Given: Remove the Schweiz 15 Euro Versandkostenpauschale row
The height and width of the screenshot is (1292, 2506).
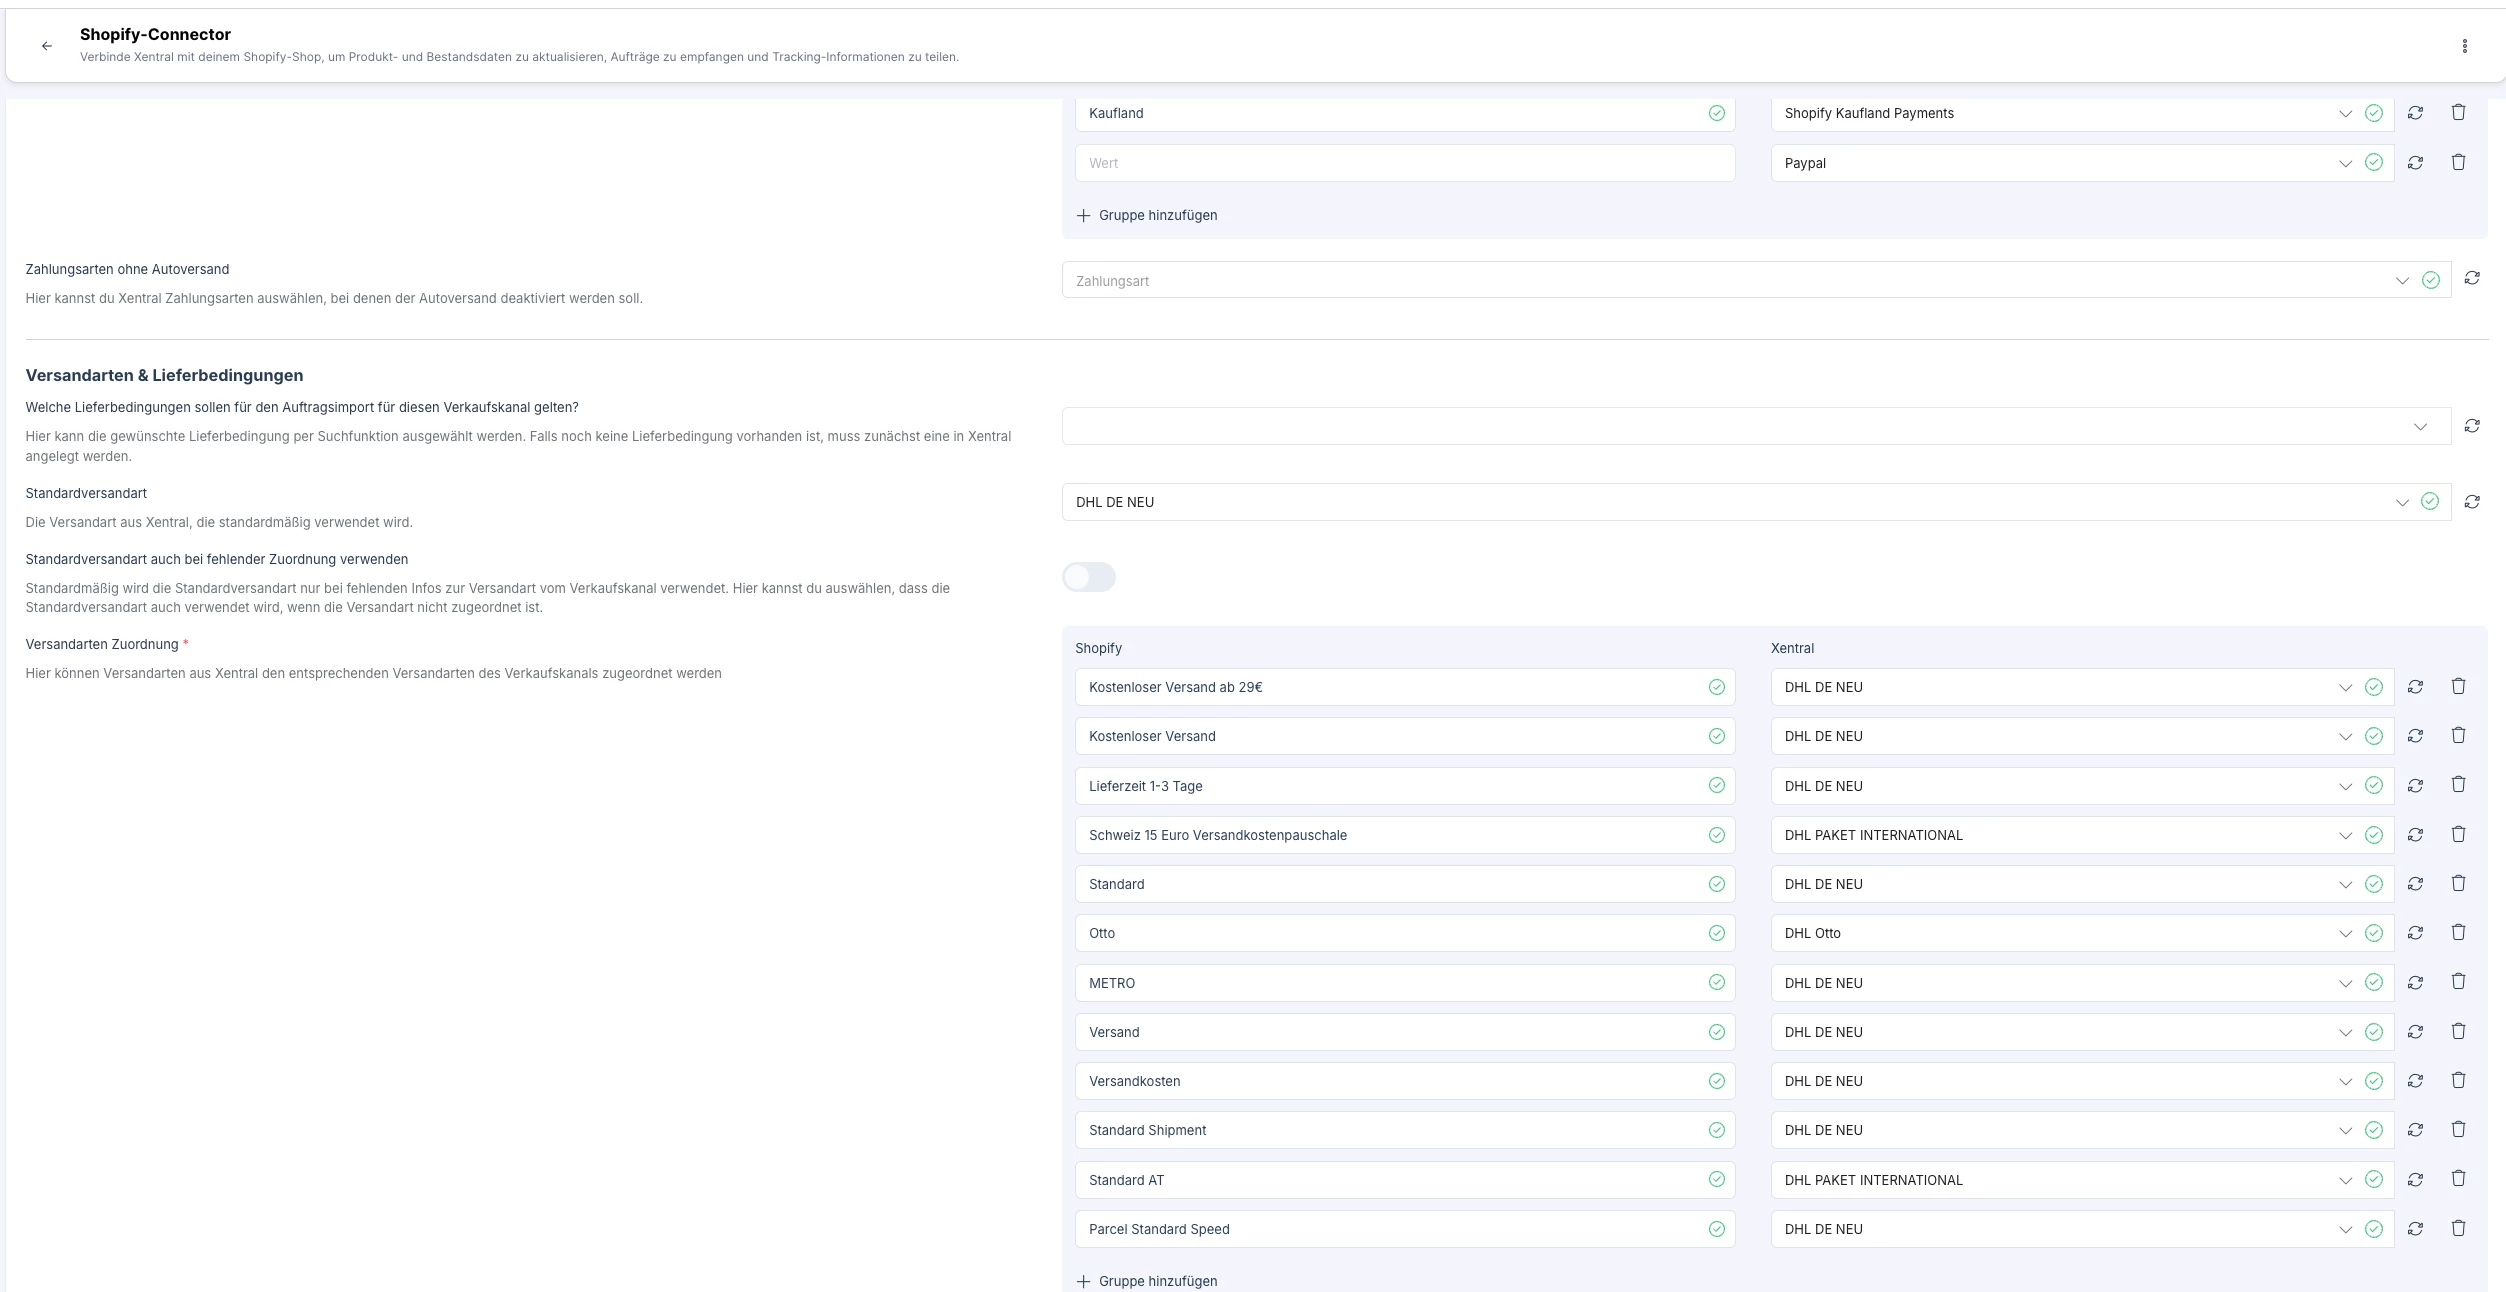Looking at the screenshot, I should (x=2458, y=834).
